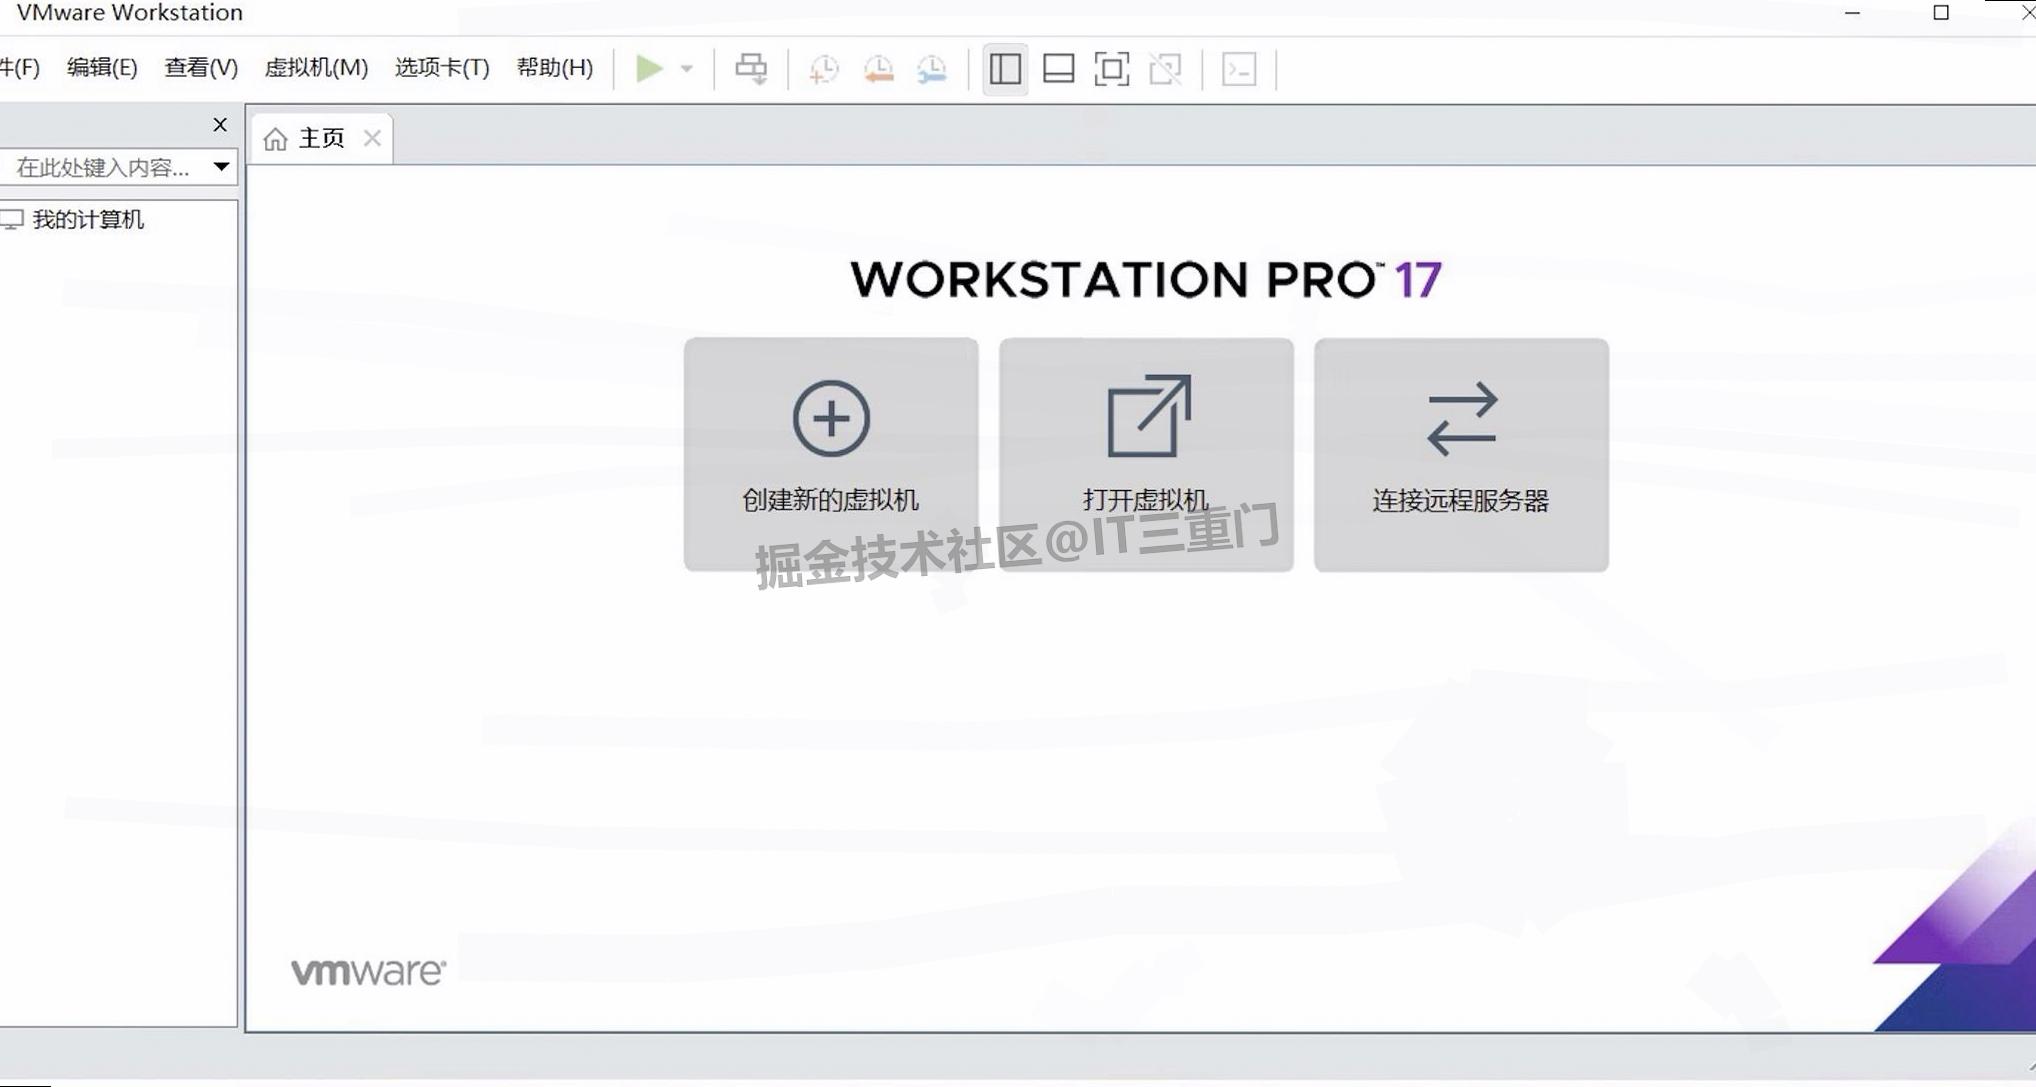Click 连接远程服务器
The width and height of the screenshot is (2036, 1087).
pos(1460,455)
